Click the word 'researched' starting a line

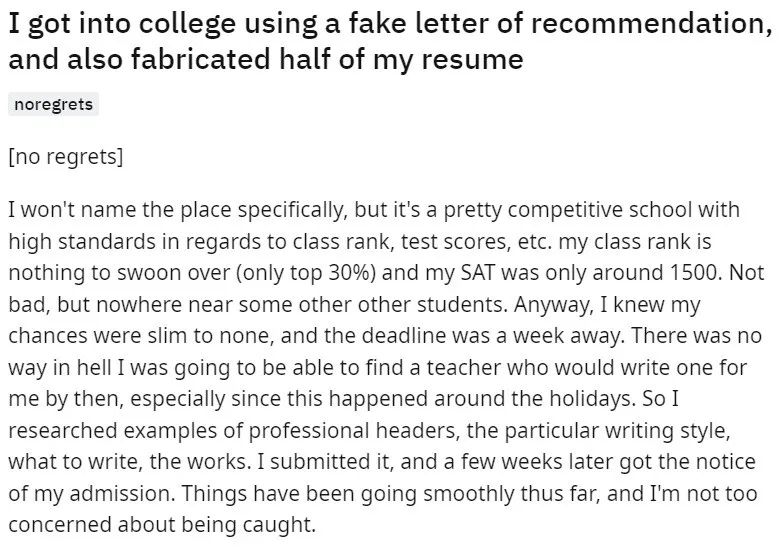click(x=62, y=430)
